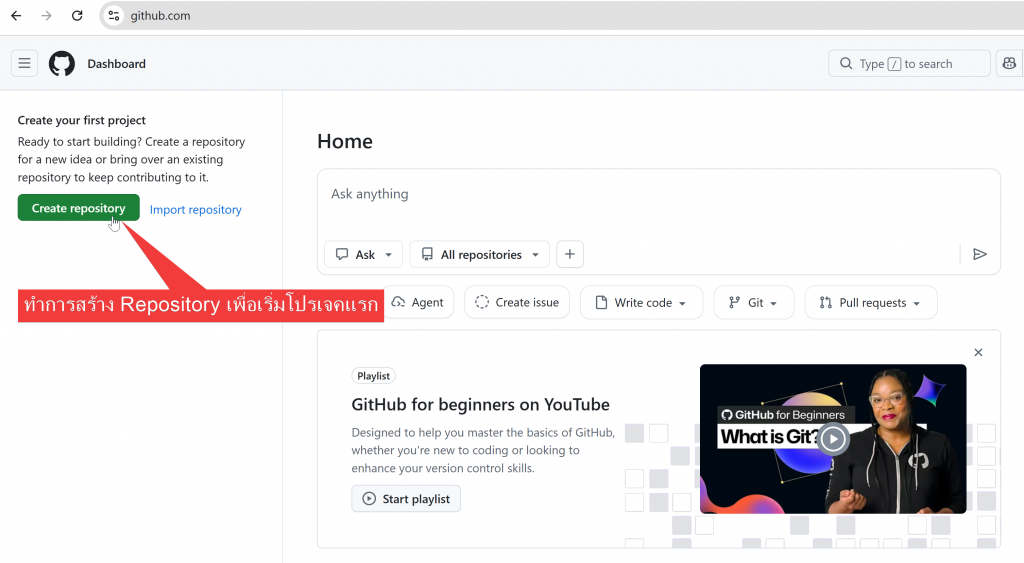Dismiss the playlist card with X
This screenshot has height=563, width=1024.
click(978, 352)
